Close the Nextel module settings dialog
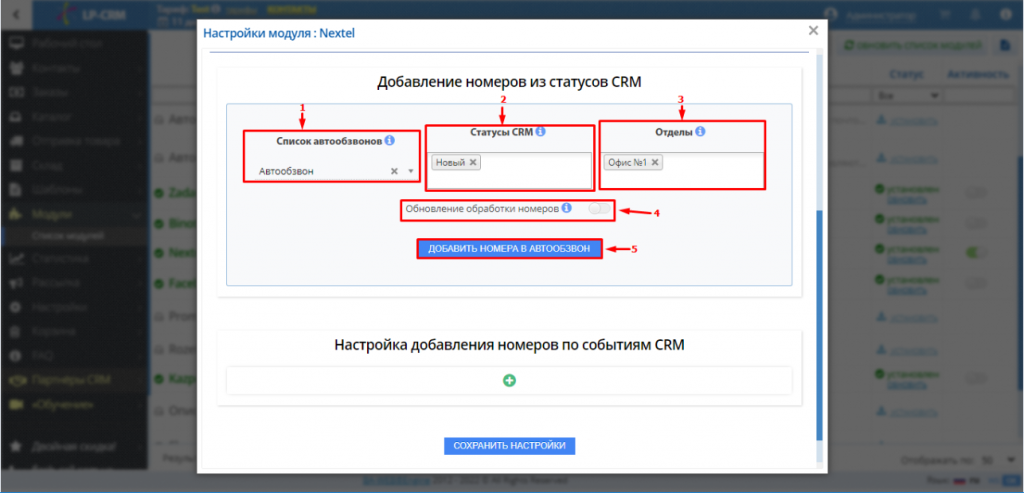 pyautogui.click(x=813, y=31)
